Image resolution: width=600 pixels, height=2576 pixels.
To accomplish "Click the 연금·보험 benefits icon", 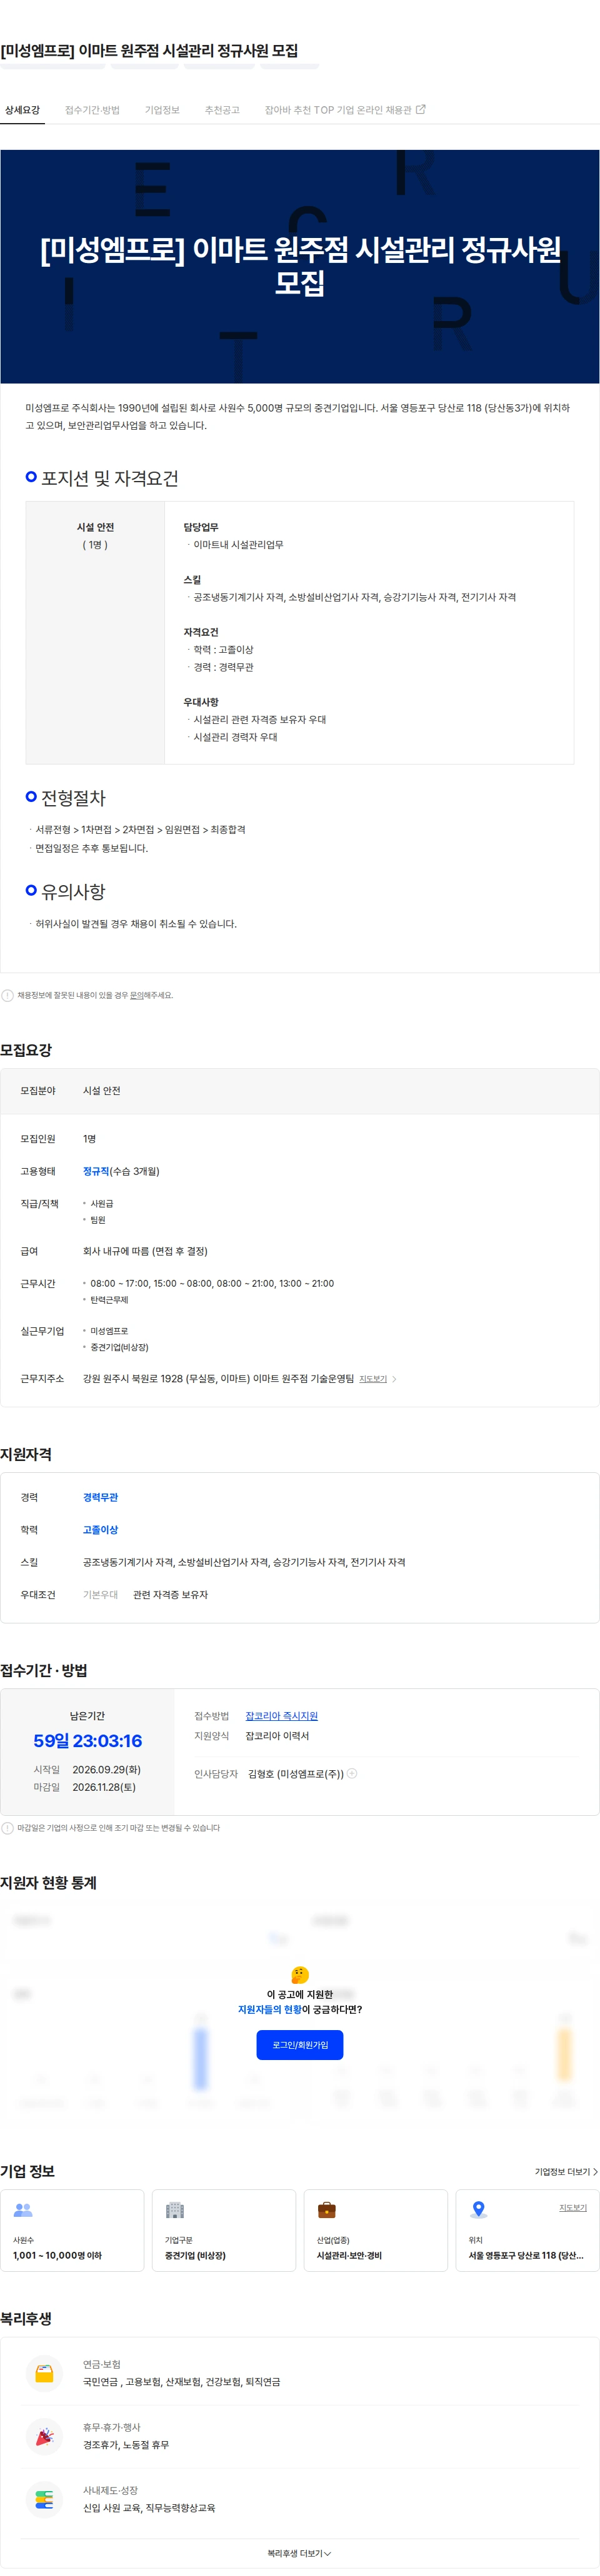I will coord(44,2374).
